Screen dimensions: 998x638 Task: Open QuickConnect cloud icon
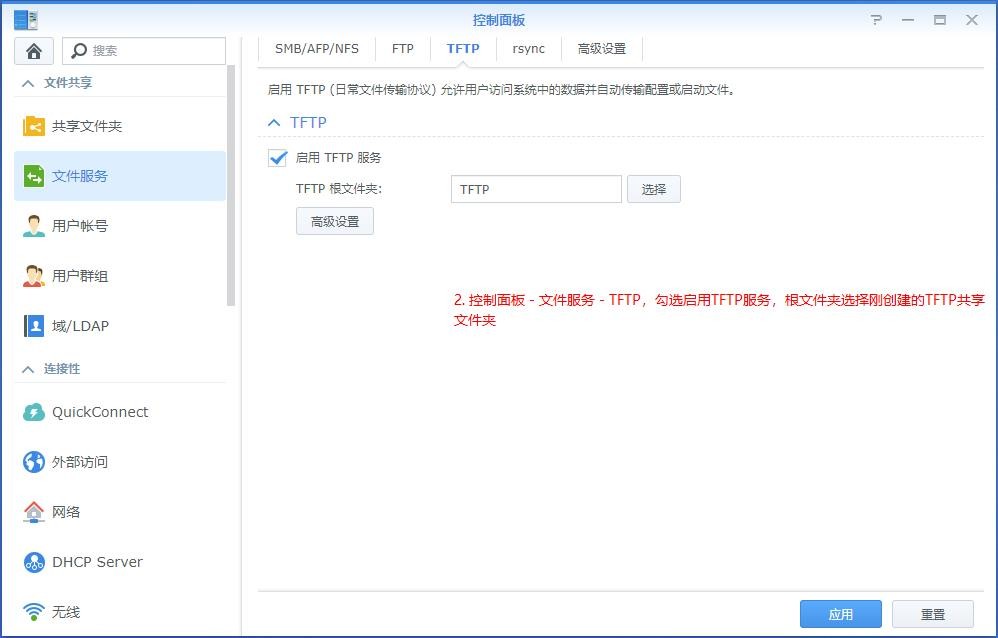click(34, 412)
